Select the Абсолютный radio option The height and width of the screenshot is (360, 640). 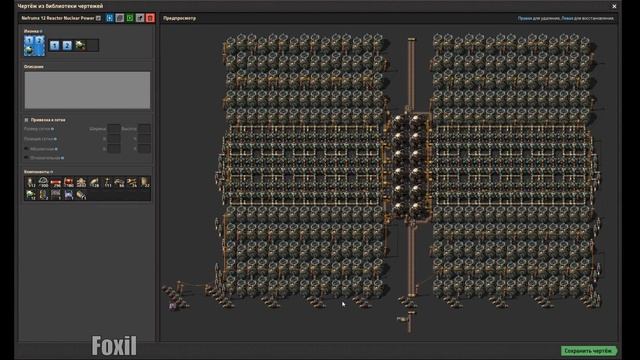[27, 149]
